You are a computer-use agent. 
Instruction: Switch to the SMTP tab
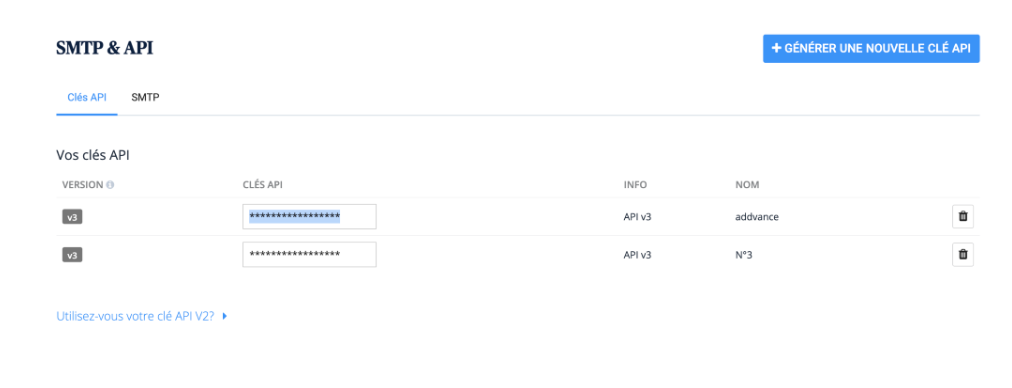[145, 97]
